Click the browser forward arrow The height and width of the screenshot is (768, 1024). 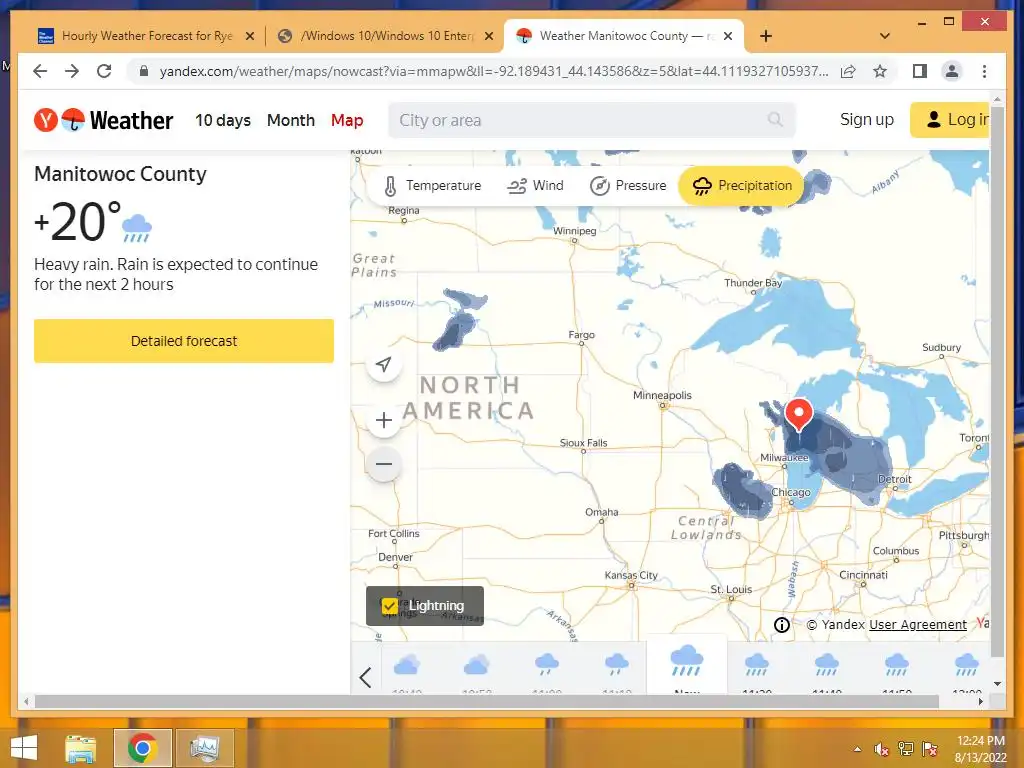[72, 71]
